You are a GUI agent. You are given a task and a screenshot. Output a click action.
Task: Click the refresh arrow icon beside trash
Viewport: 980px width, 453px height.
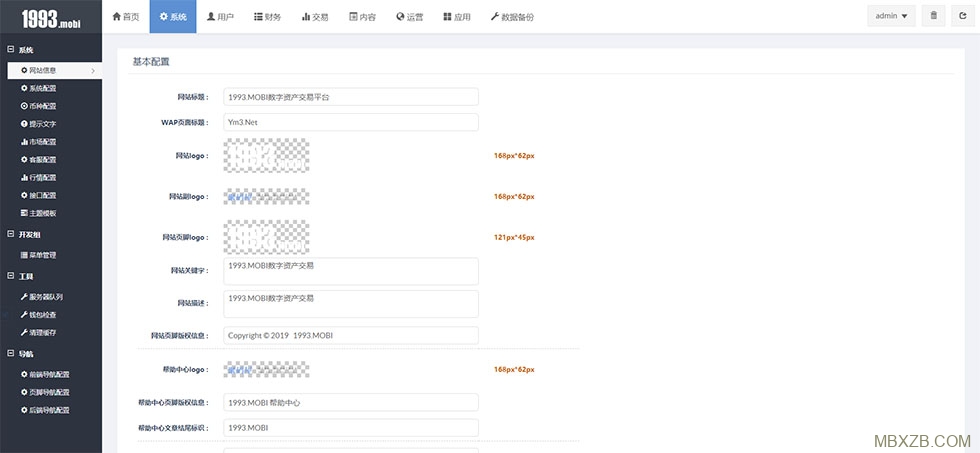[963, 16]
